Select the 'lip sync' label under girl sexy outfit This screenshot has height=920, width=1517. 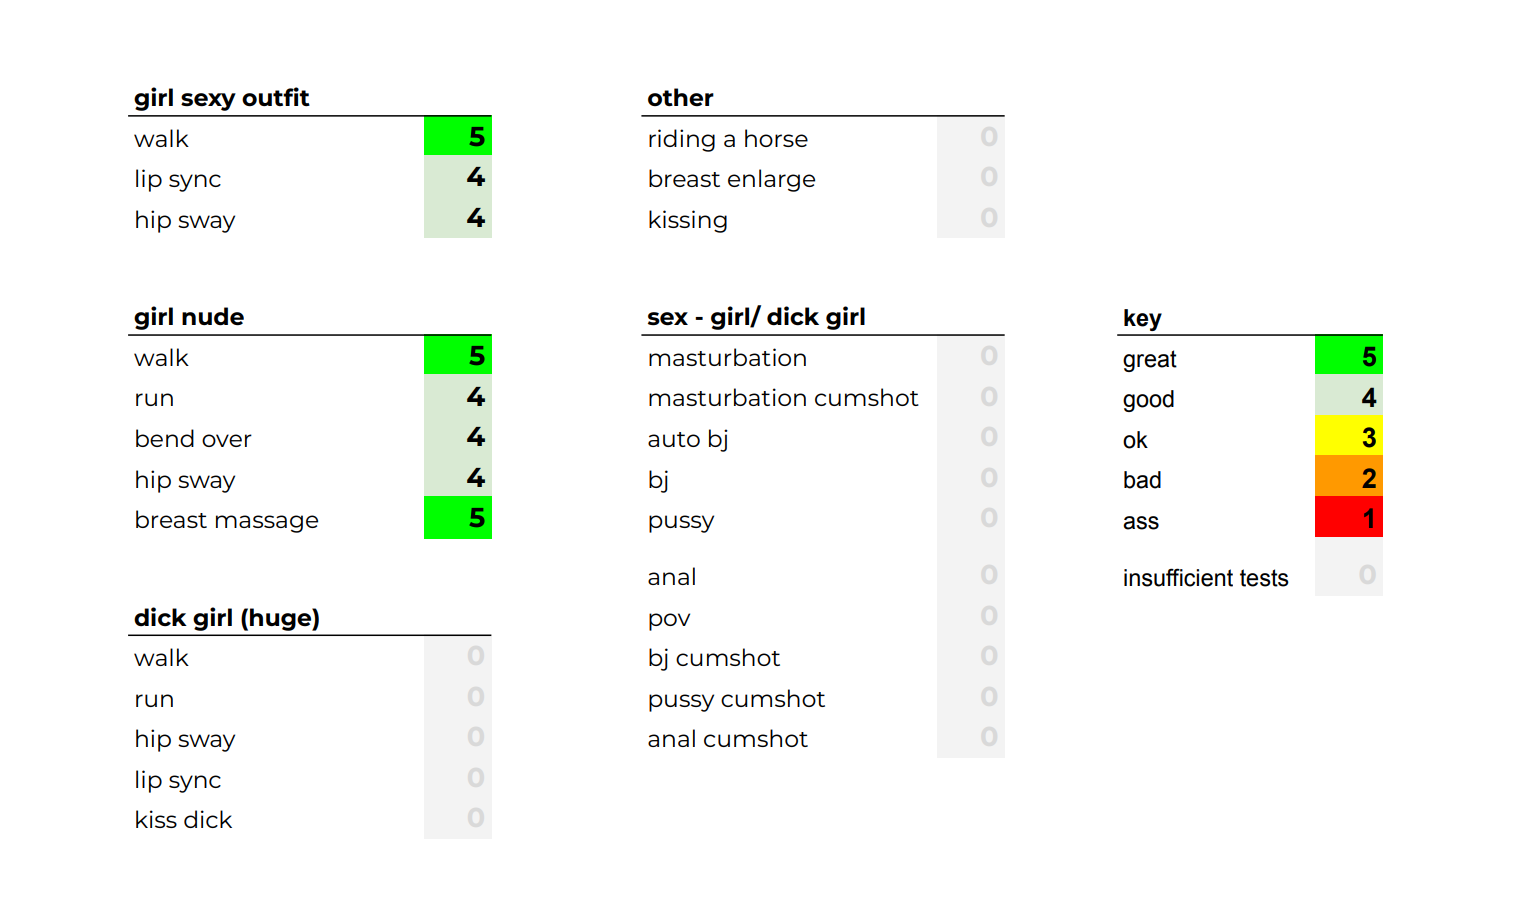(178, 179)
